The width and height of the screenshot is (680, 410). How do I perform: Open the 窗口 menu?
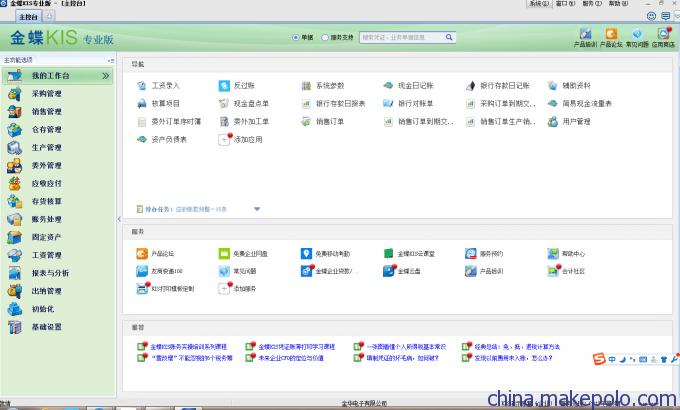(x=566, y=3)
